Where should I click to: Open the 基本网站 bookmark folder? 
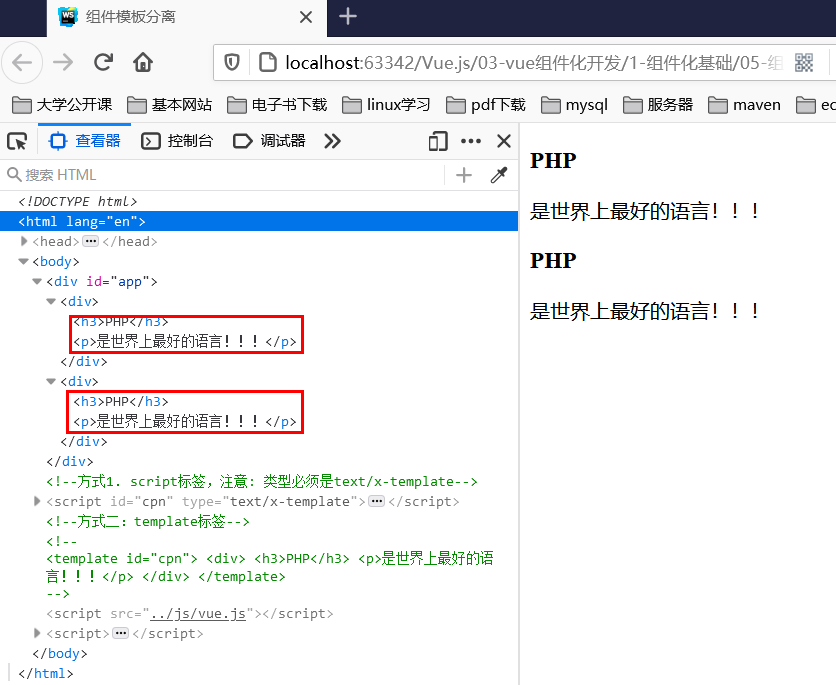coord(170,105)
